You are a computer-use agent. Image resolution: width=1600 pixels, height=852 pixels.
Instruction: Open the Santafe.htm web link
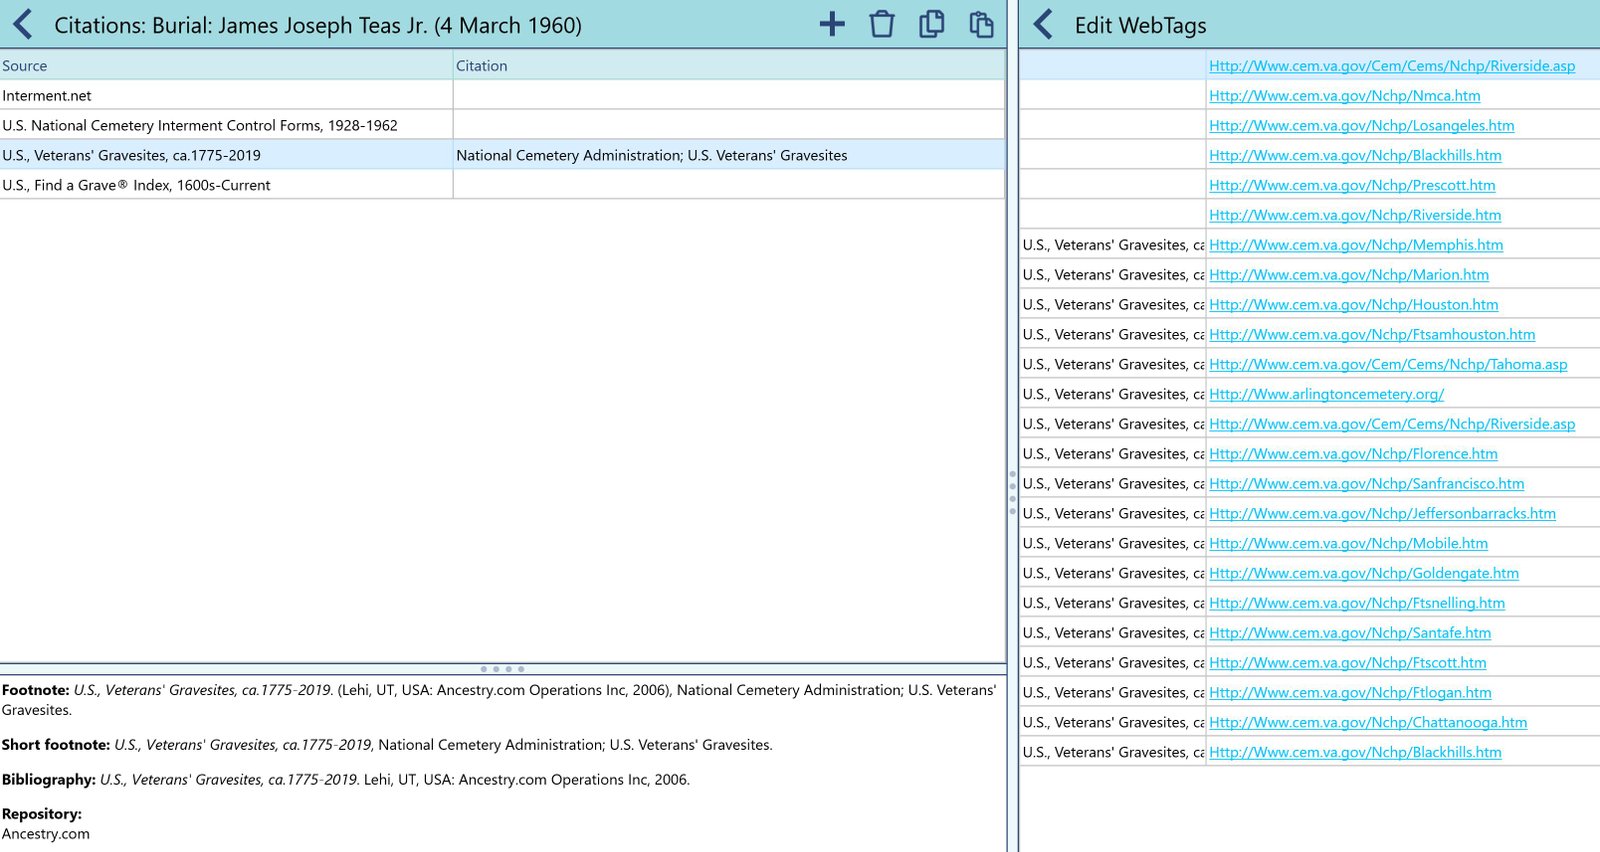(x=1350, y=633)
